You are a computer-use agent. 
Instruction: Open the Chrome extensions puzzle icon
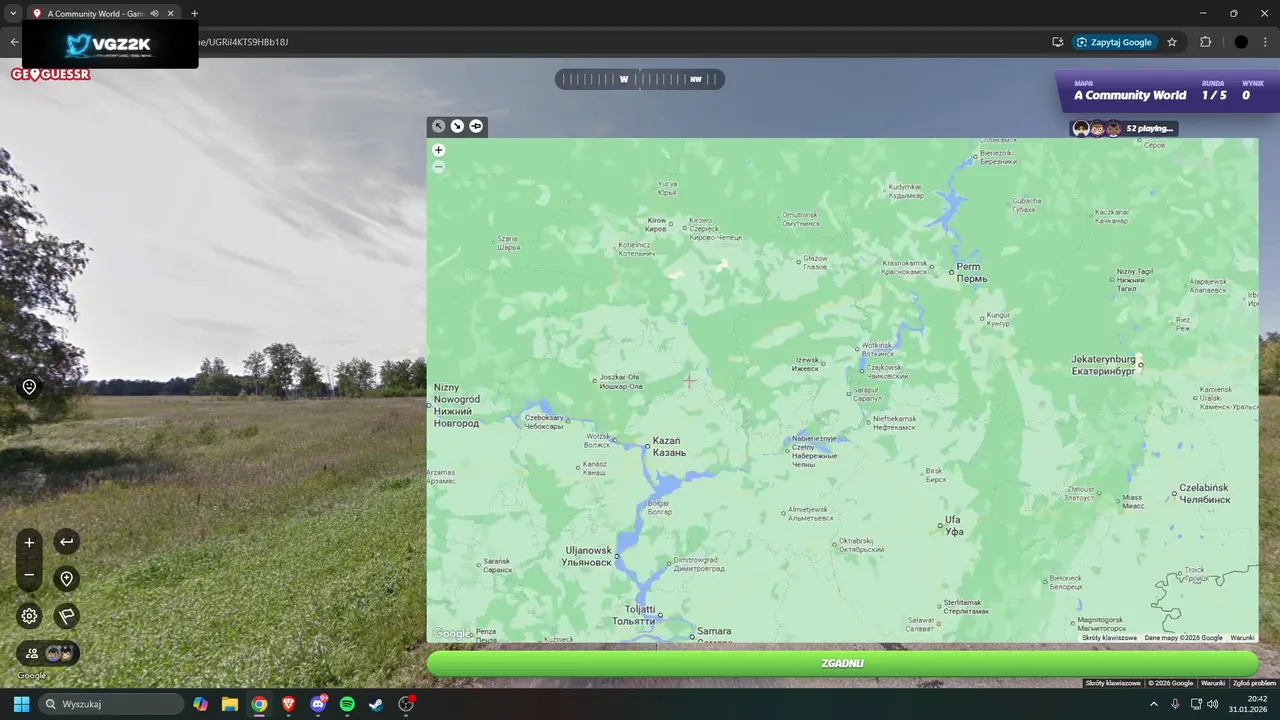click(1205, 42)
